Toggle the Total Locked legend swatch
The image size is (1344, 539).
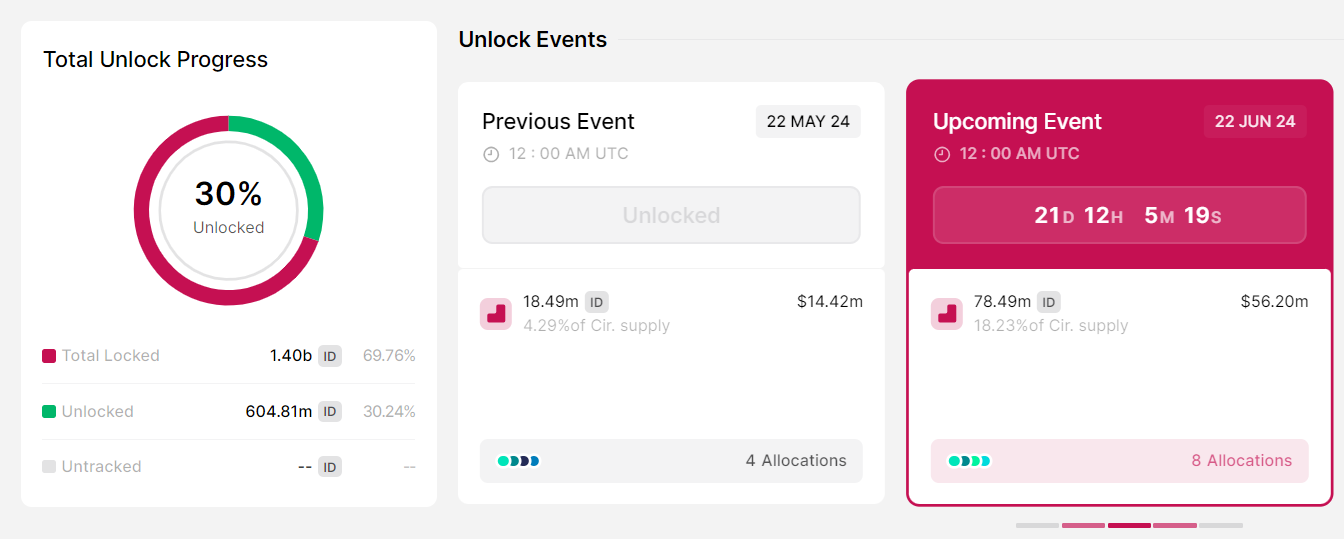[49, 356]
